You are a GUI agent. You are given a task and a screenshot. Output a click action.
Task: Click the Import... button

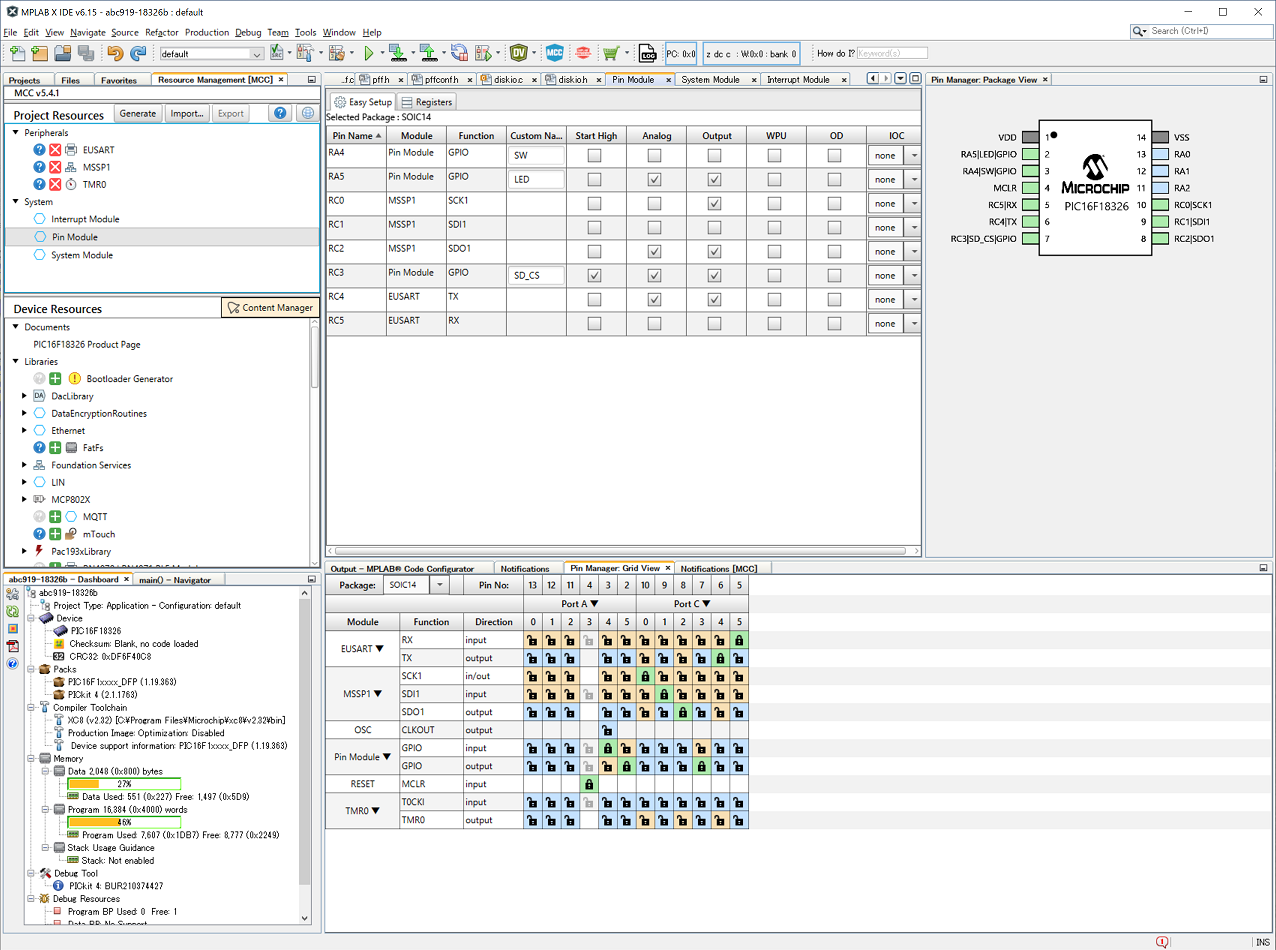click(x=187, y=114)
